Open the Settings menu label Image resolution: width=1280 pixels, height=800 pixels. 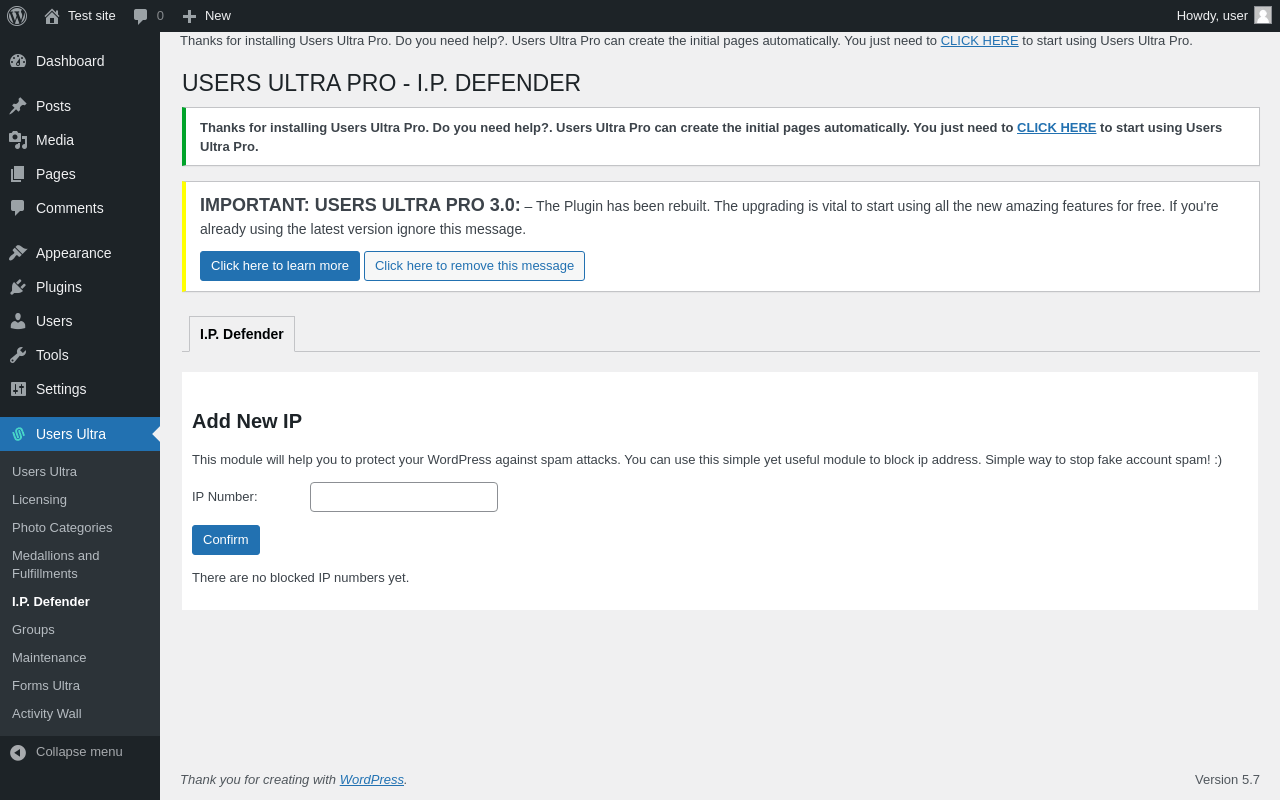[61, 389]
